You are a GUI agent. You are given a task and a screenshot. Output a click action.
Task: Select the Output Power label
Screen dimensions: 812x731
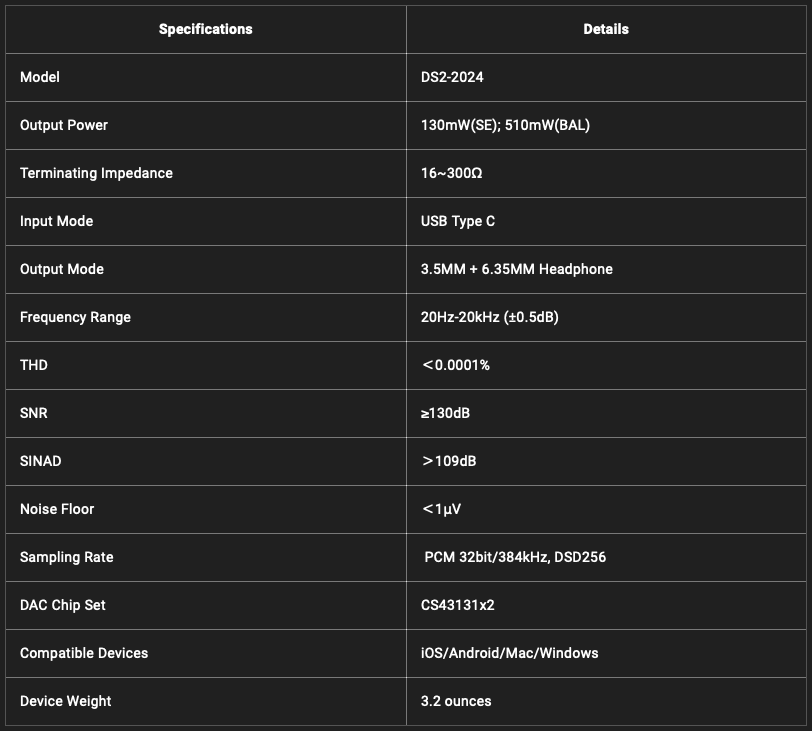point(64,125)
